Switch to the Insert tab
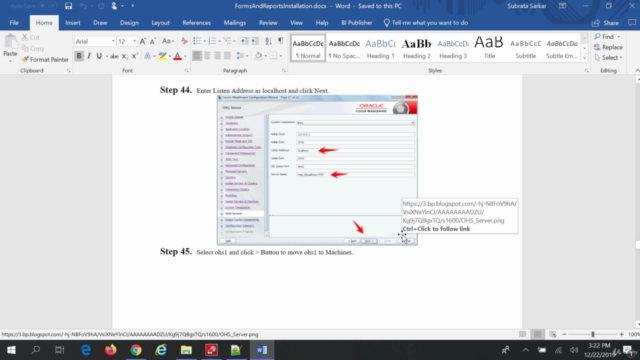The width and height of the screenshot is (640, 360). click(x=73, y=23)
